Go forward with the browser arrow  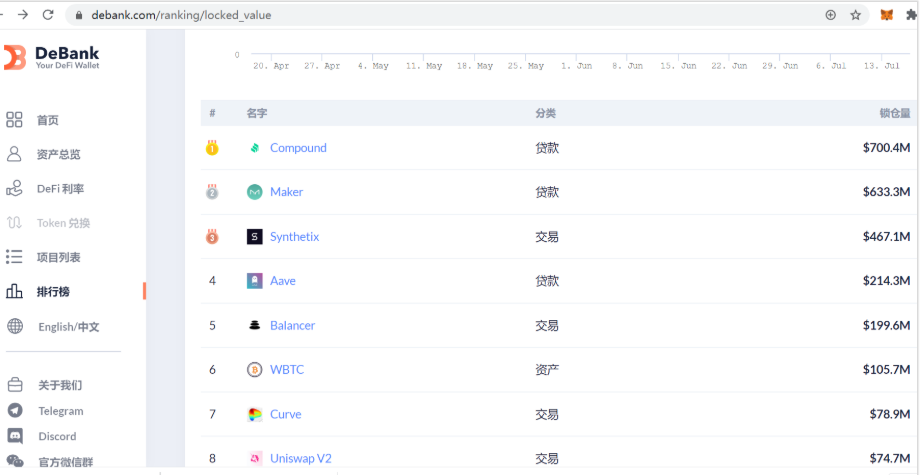pyautogui.click(x=22, y=15)
